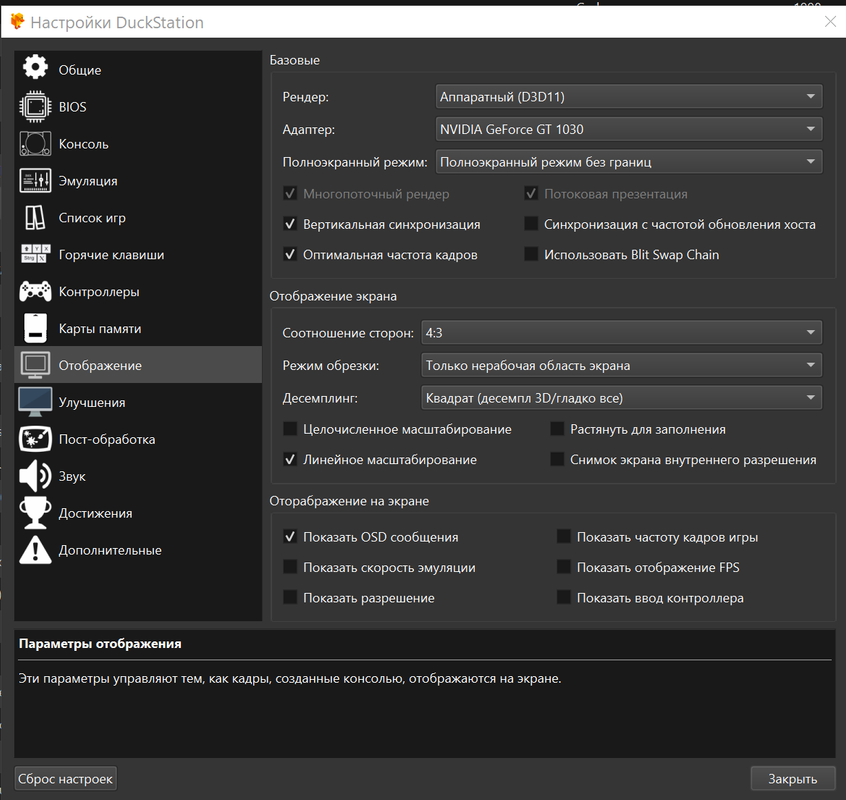846x800 pixels.
Task: Go to the Эмуляция section
Action: (x=138, y=181)
